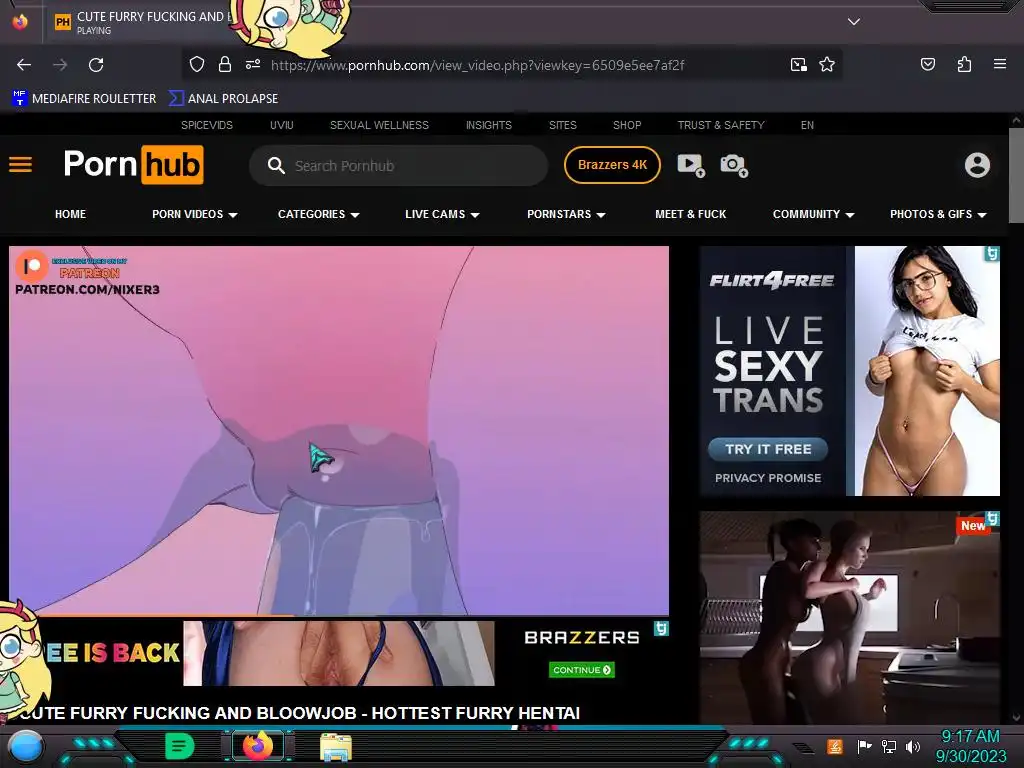Click the Firefox taskbar button
This screenshot has width=1024, height=768.
257,746
